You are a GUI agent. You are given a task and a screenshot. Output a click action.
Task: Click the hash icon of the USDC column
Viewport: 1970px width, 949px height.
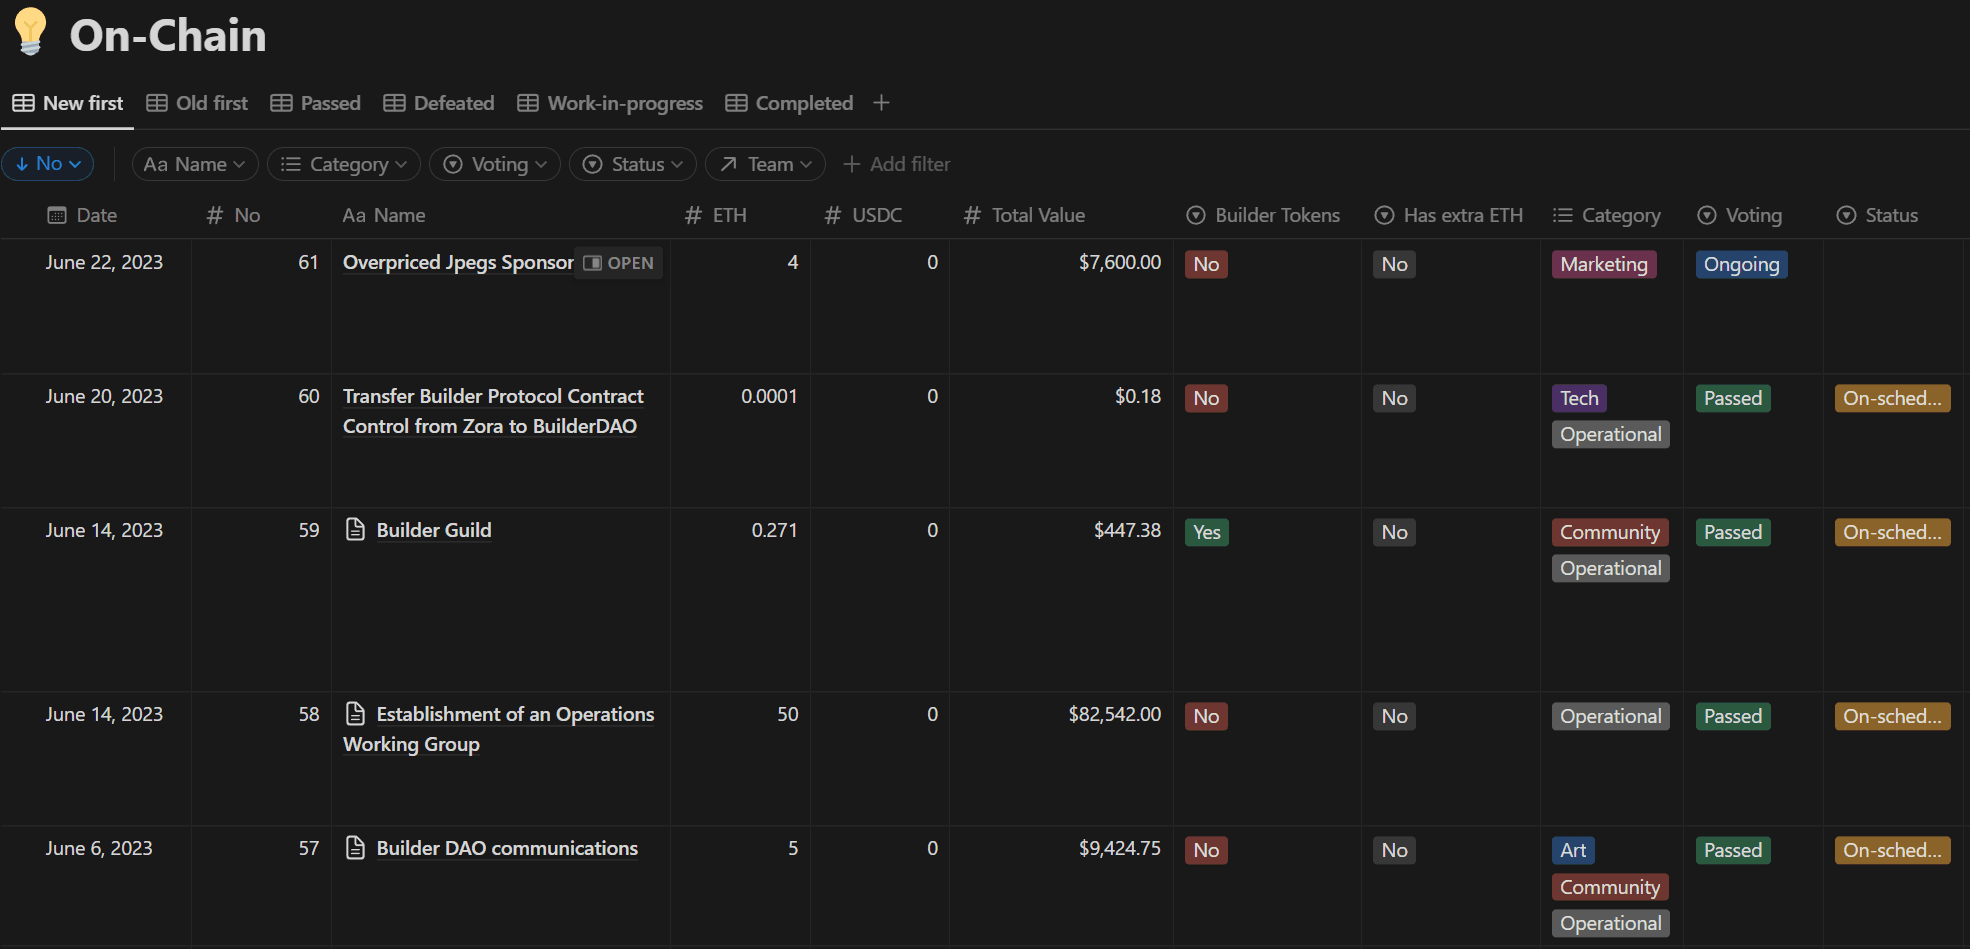(x=832, y=215)
